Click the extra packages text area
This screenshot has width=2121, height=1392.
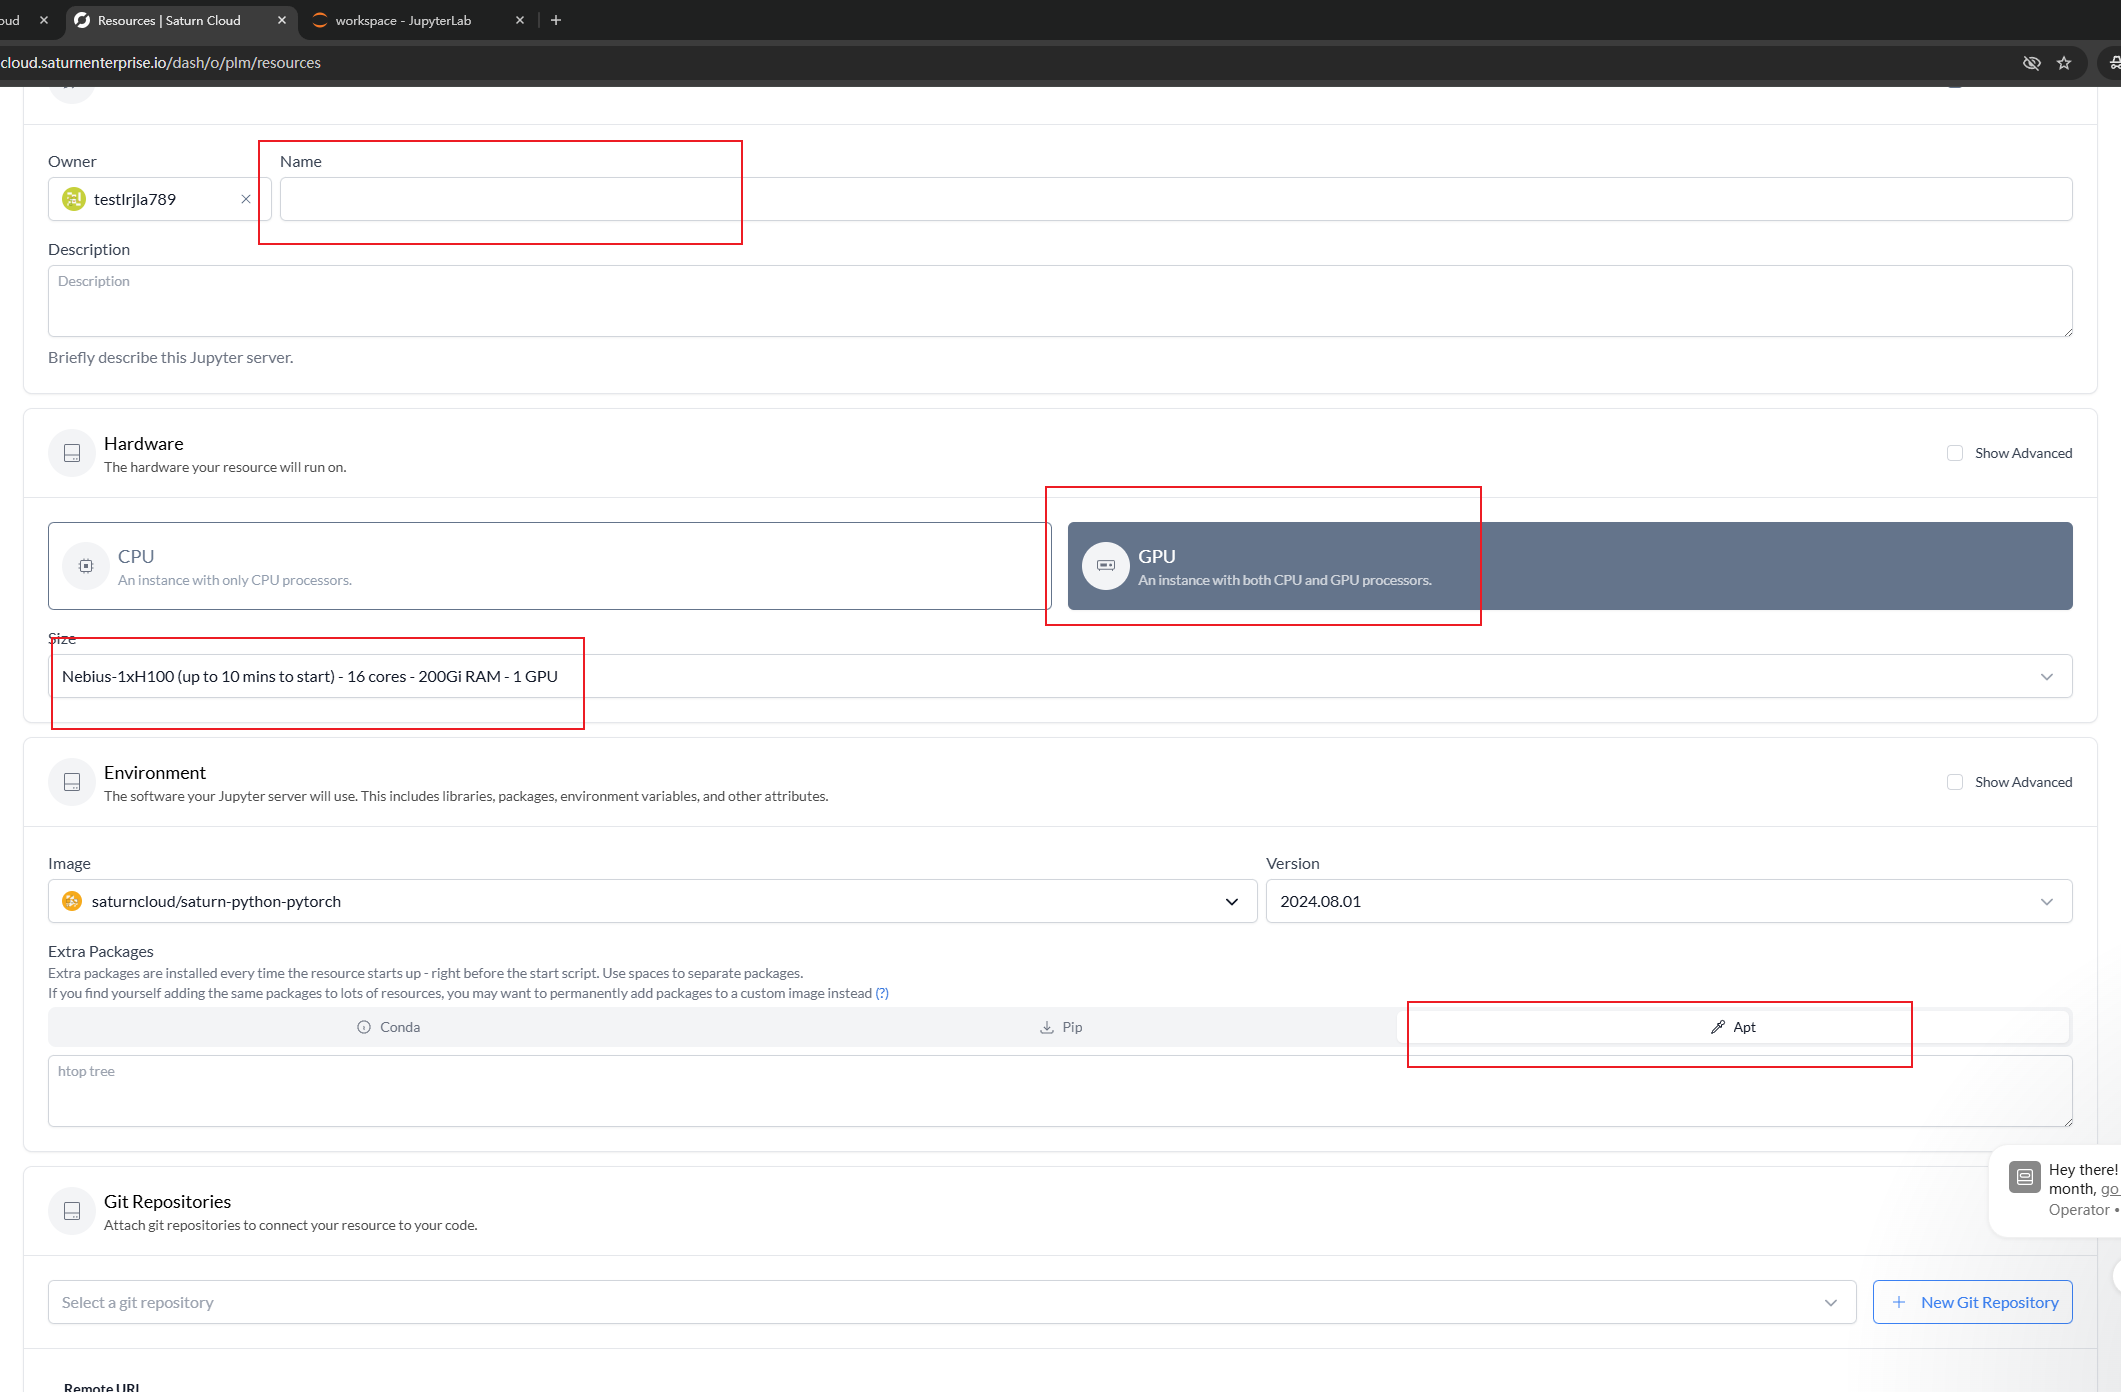click(1060, 1092)
